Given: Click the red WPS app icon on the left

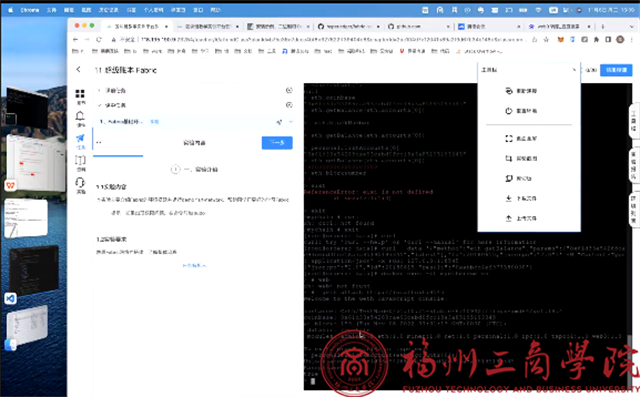Looking at the screenshot, I should pyautogui.click(x=10, y=186).
